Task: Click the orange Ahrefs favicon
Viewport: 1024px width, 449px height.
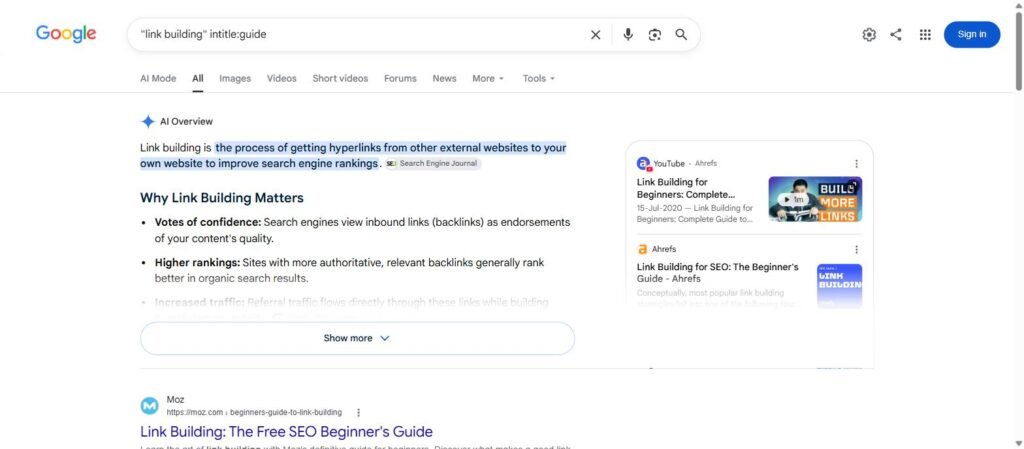Action: pos(643,249)
